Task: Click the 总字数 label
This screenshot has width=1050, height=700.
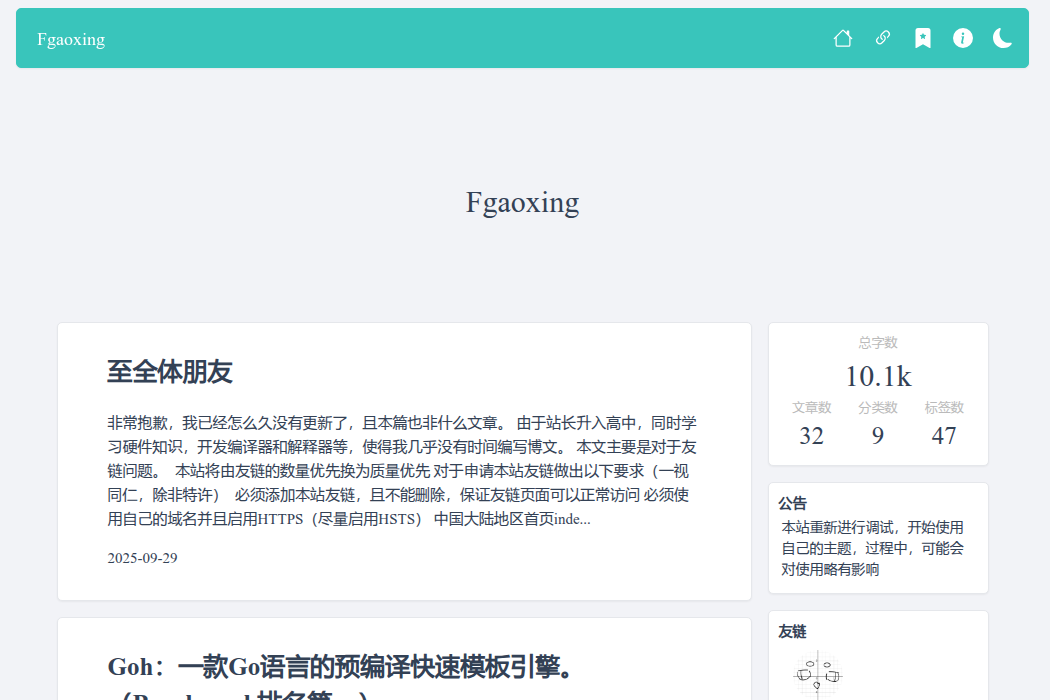Action: pos(878,343)
